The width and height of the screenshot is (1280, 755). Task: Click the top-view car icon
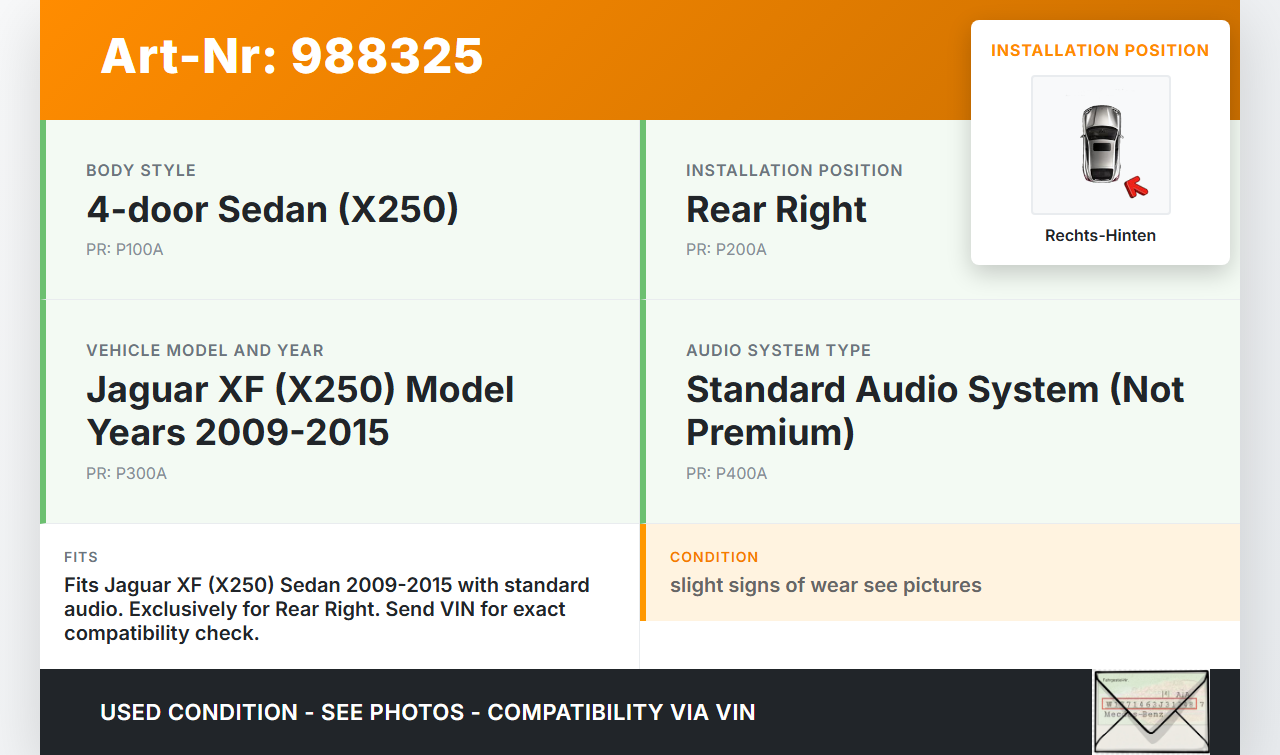click(x=1100, y=143)
